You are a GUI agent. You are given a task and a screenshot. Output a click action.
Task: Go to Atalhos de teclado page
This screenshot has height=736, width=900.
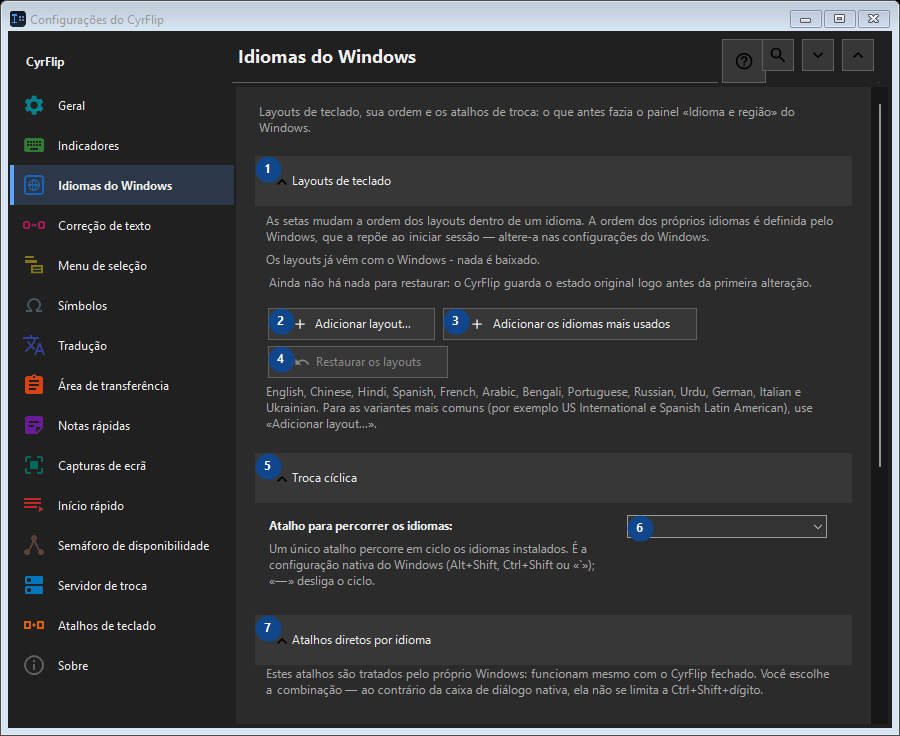coord(122,625)
